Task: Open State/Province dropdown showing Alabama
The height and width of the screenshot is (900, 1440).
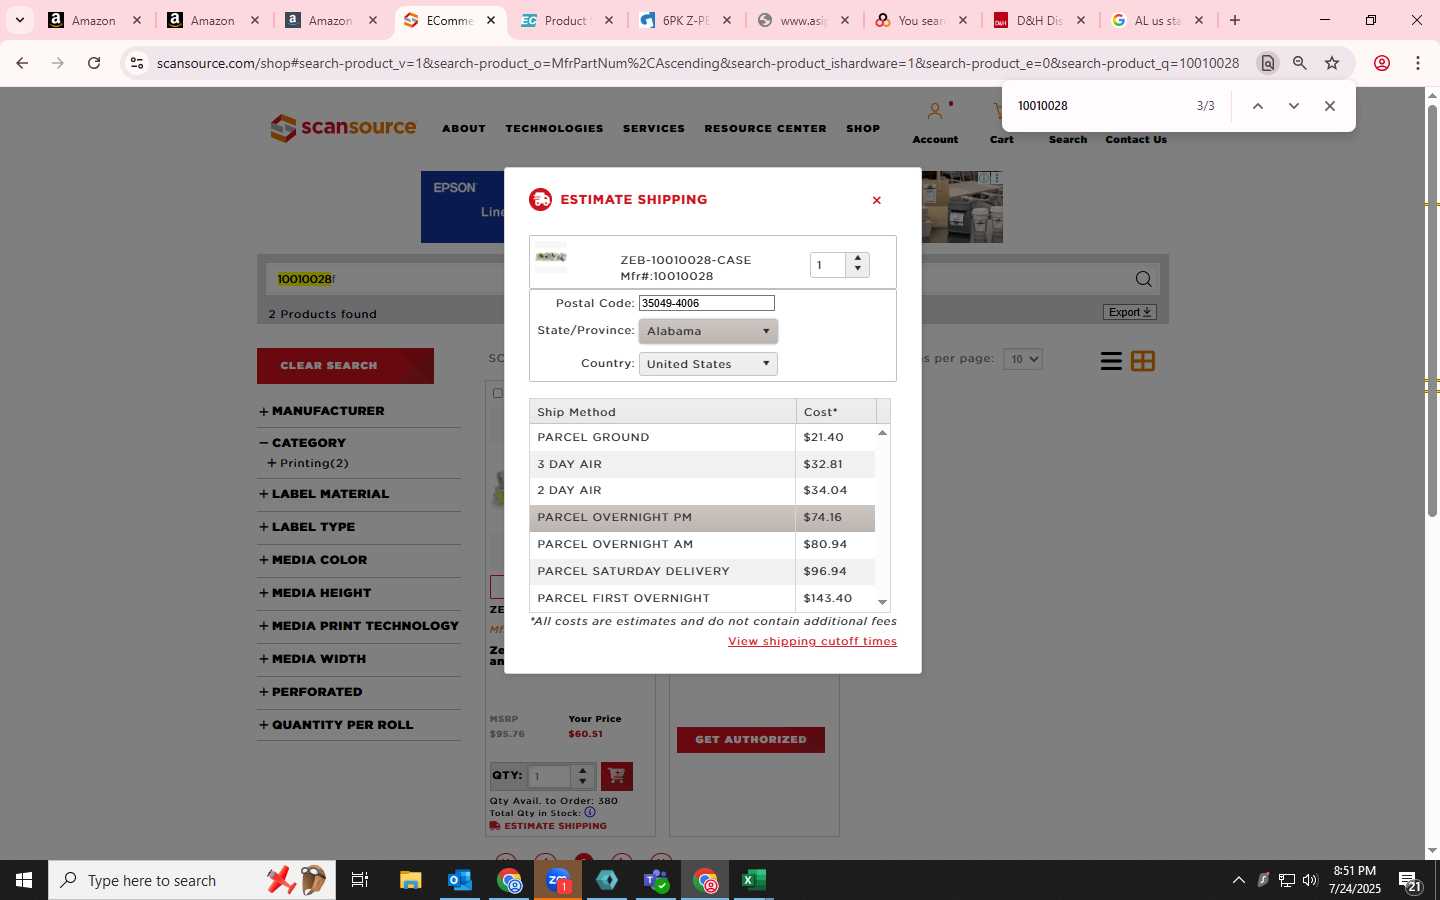Action: [708, 331]
